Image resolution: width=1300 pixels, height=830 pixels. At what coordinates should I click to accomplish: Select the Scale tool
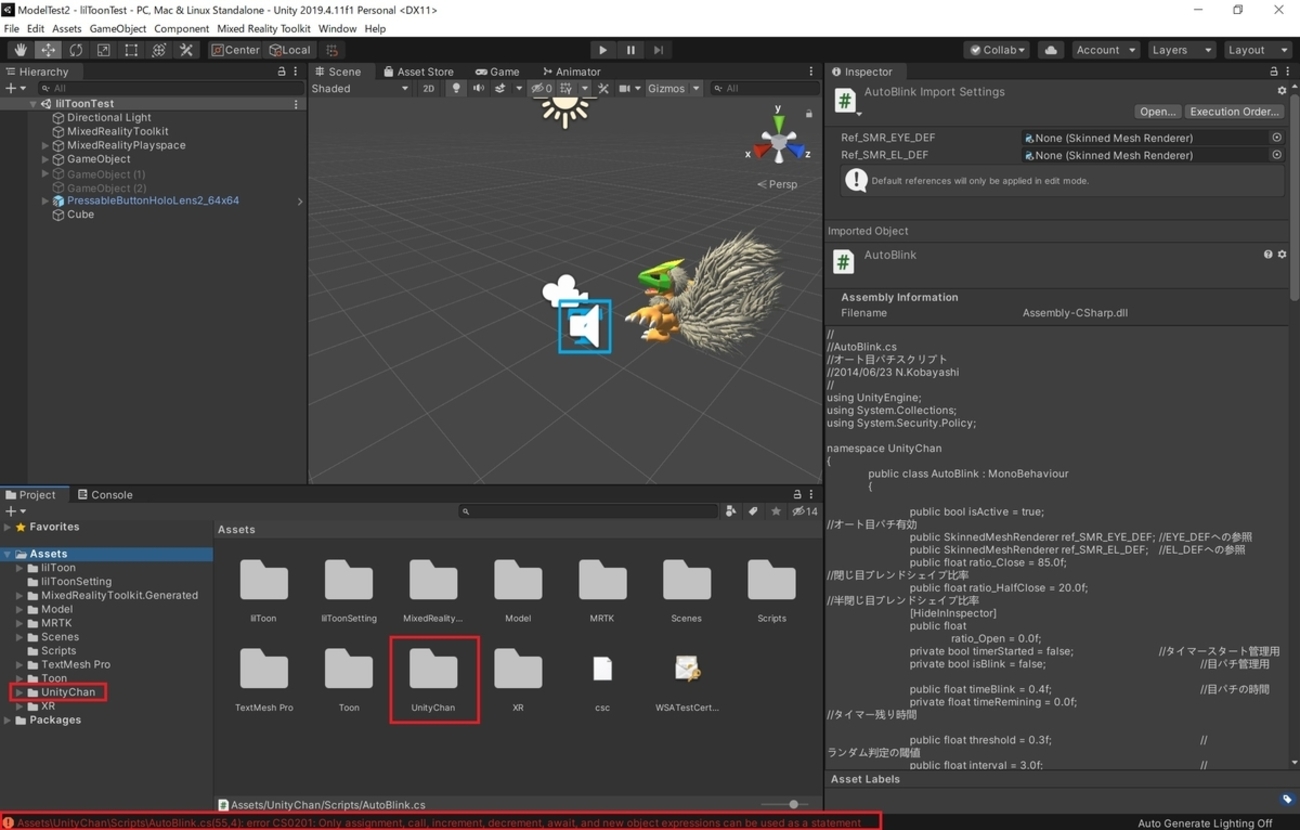[103, 49]
